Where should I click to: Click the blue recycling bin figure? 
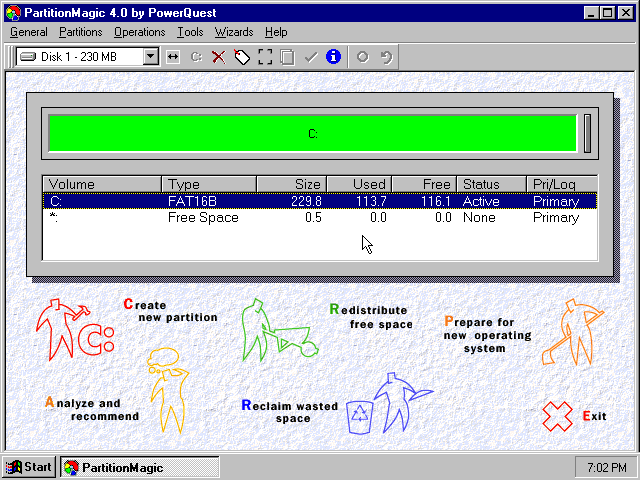tap(389, 403)
